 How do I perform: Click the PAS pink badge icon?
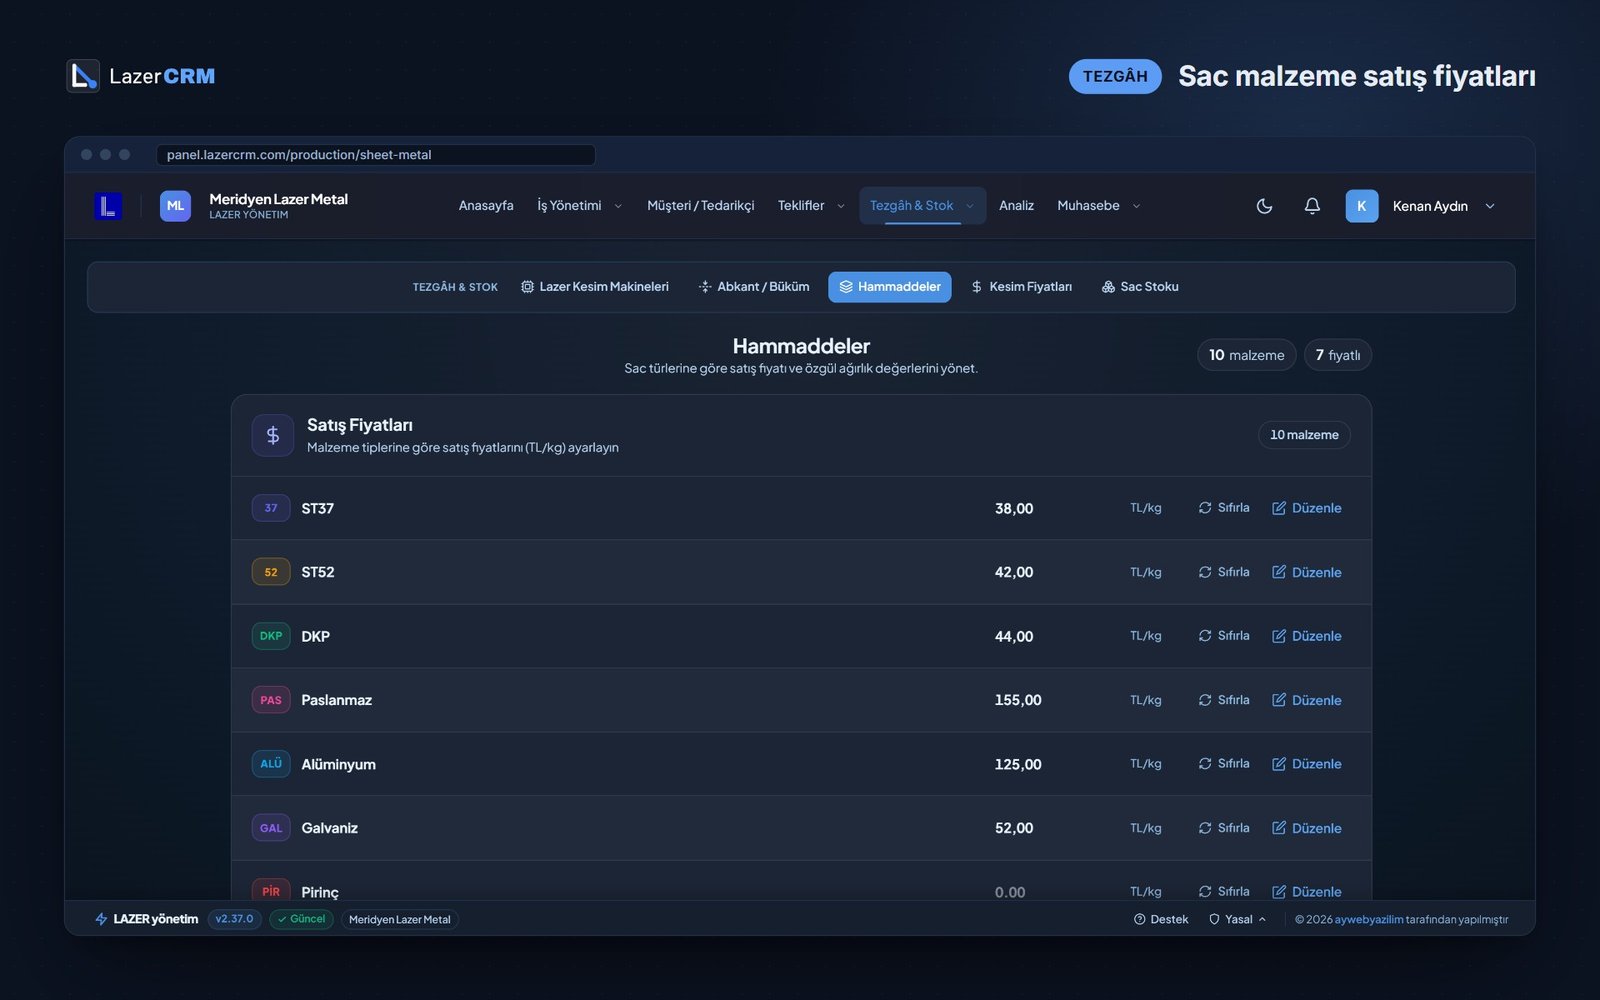point(271,700)
